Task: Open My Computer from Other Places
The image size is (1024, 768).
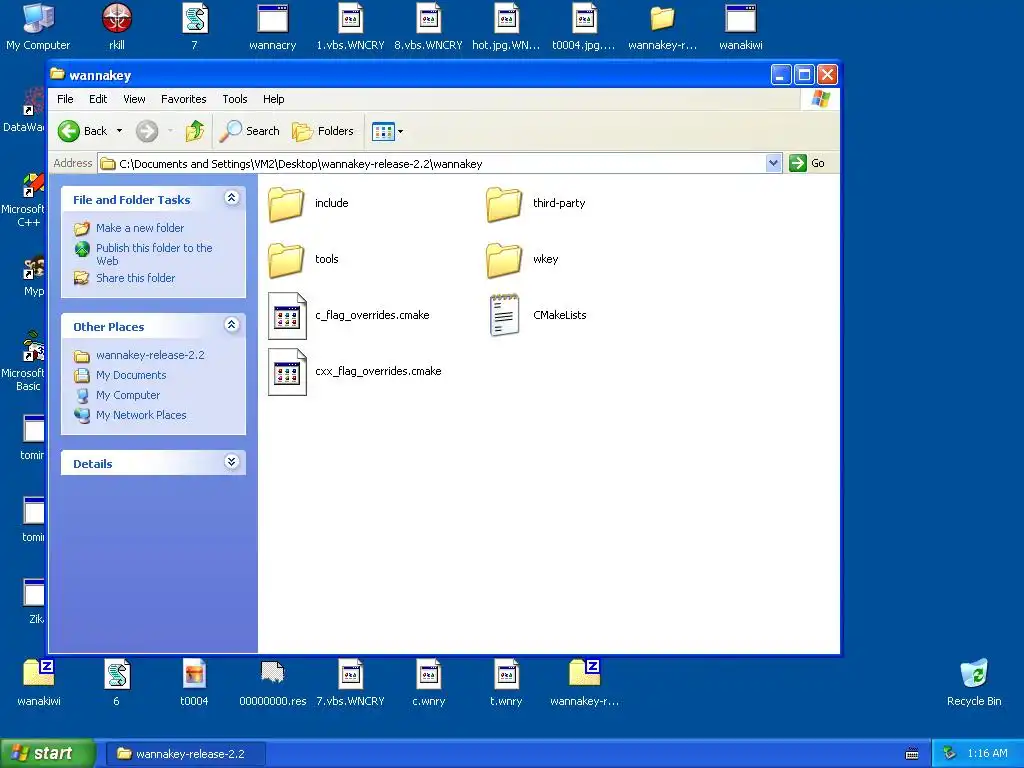Action: pyautogui.click(x=128, y=395)
